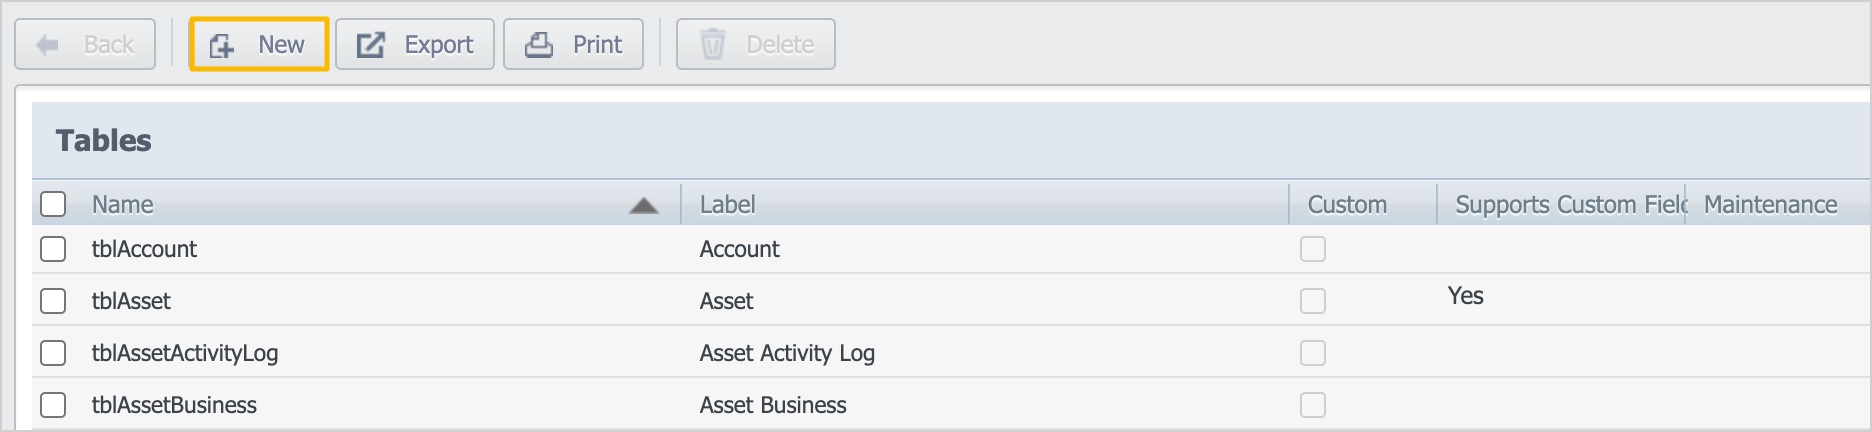The width and height of the screenshot is (1872, 432).
Task: Click the Supports Custom Fields column header
Action: click(1570, 204)
